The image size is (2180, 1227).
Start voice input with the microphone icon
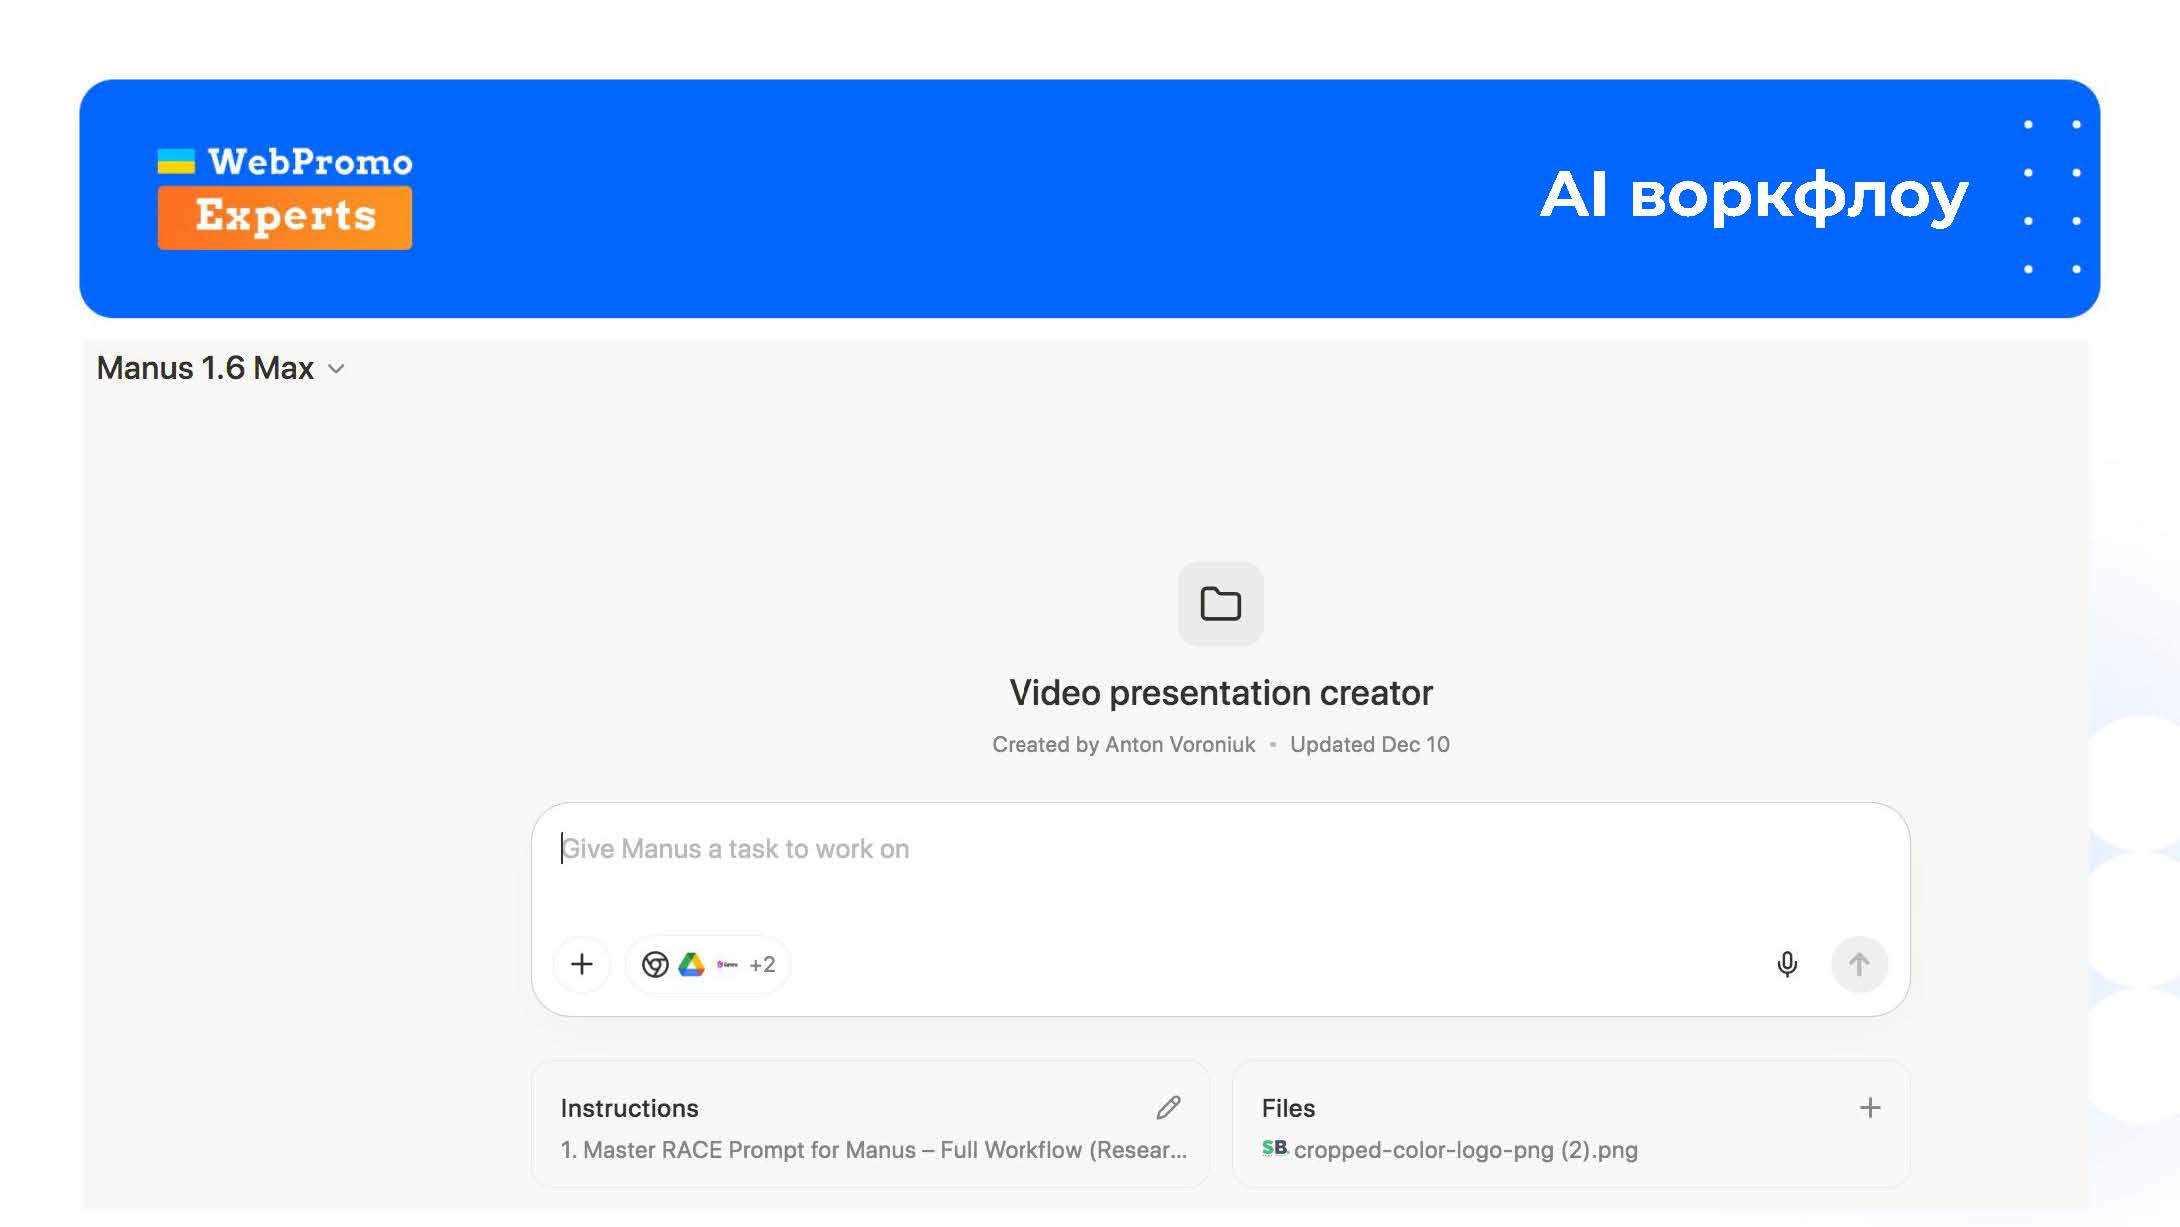tap(1787, 964)
